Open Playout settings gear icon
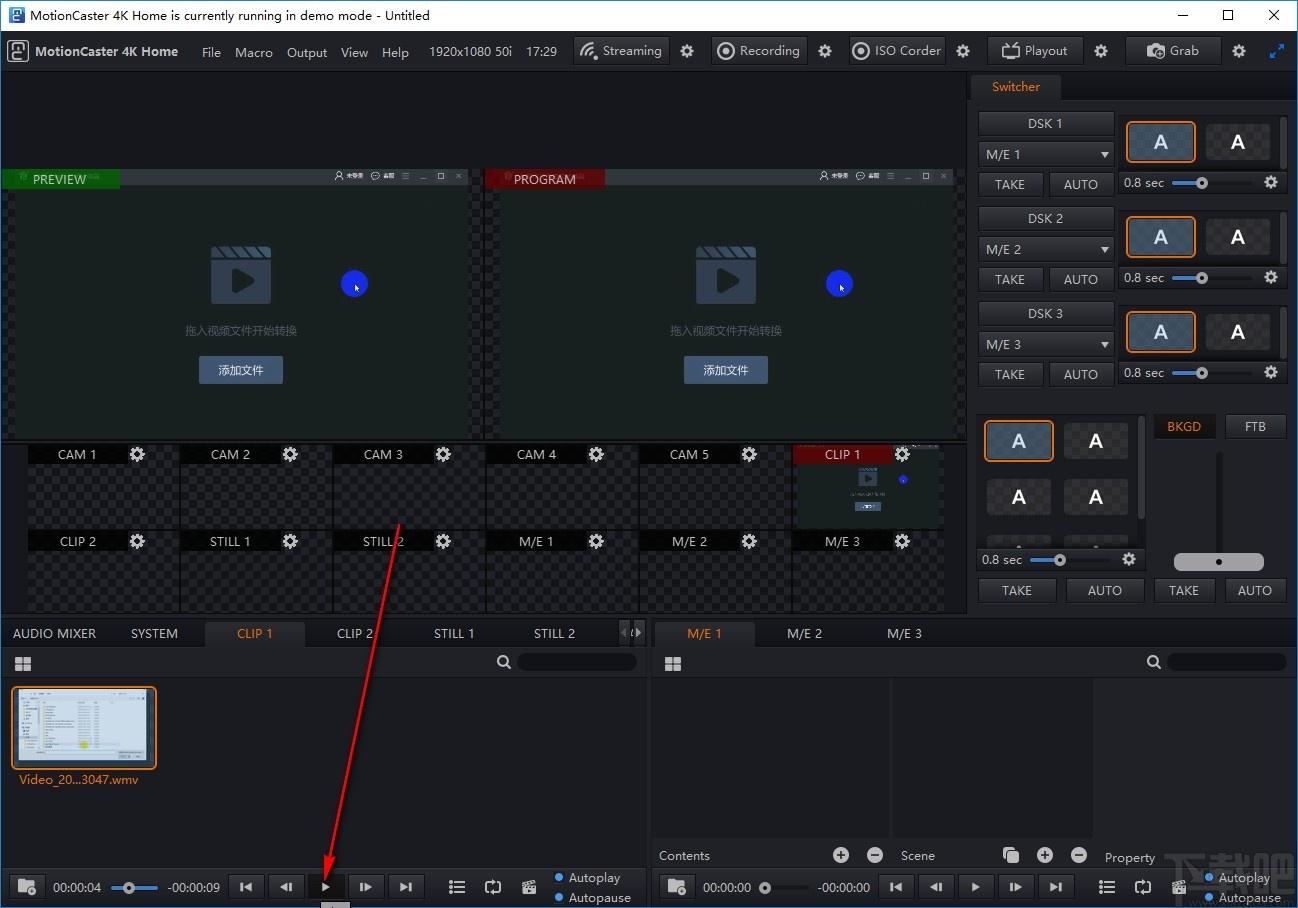Viewport: 1298px width, 908px height. pyautogui.click(x=1101, y=51)
